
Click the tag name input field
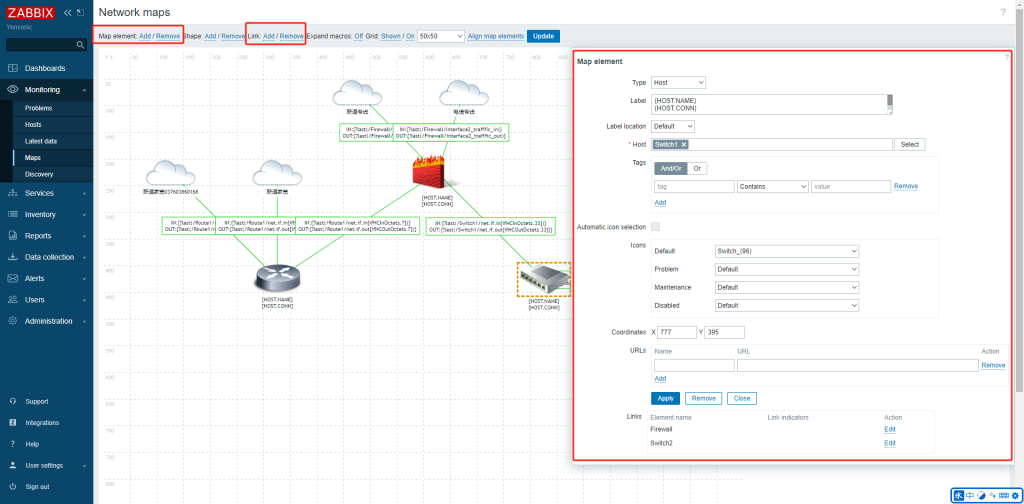pos(694,187)
